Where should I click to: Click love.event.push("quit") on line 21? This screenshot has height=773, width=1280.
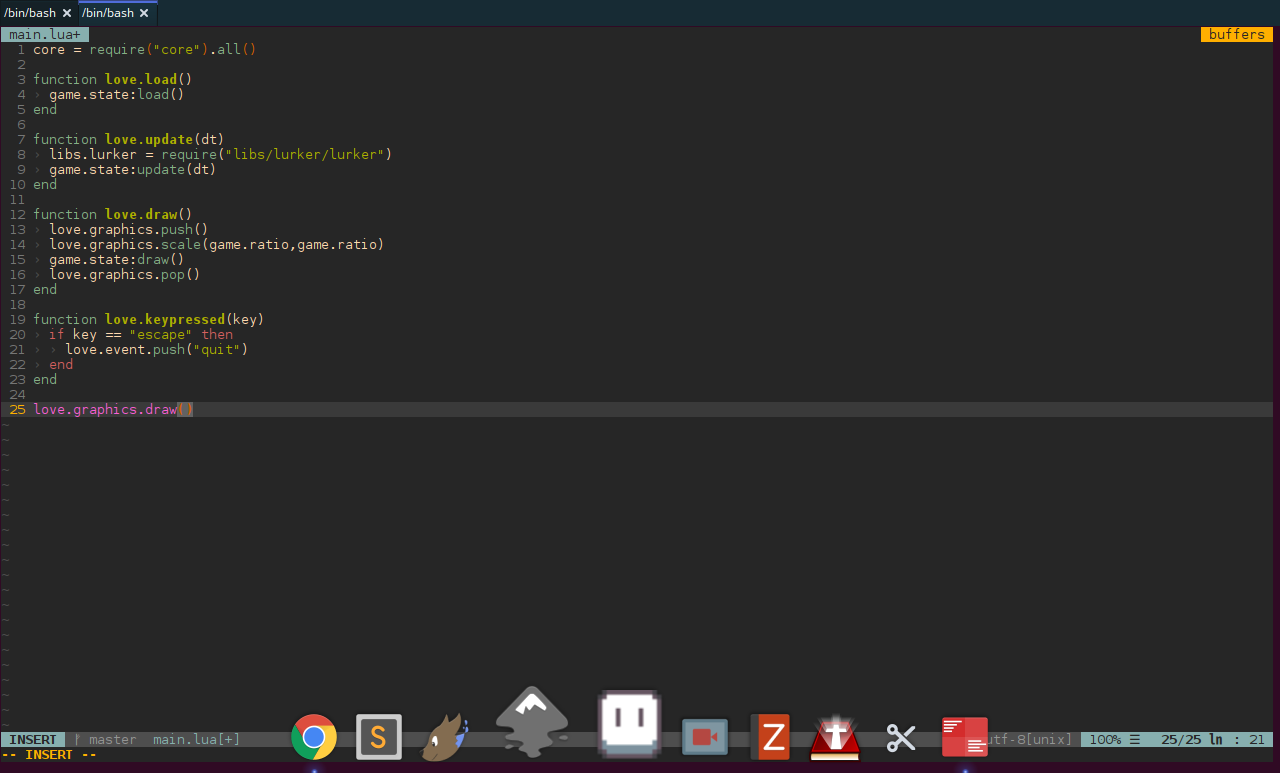point(157,349)
